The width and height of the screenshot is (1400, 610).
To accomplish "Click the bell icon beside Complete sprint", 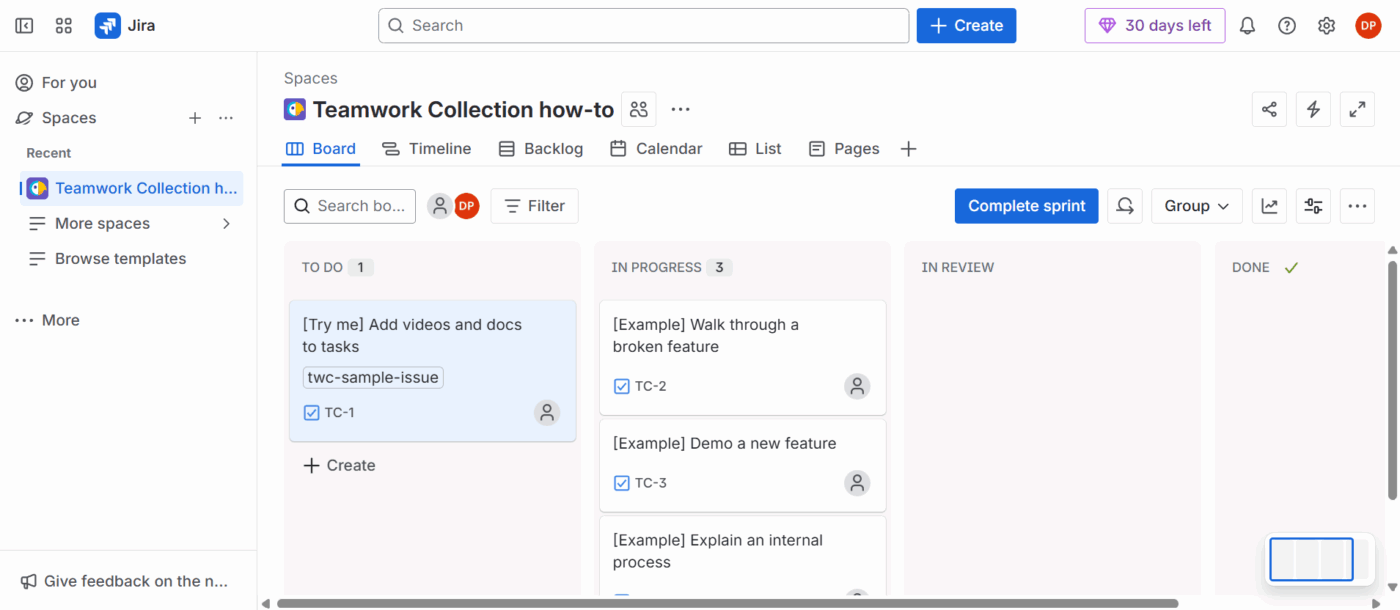I will click(x=1124, y=206).
